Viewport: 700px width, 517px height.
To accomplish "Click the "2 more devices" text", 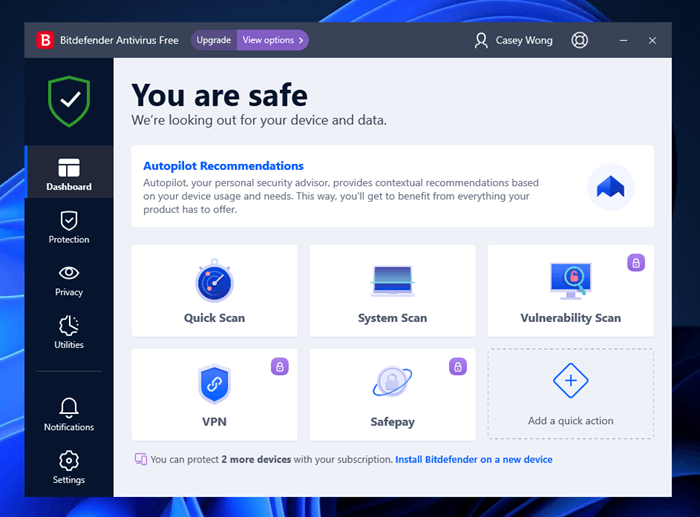I will [x=256, y=459].
